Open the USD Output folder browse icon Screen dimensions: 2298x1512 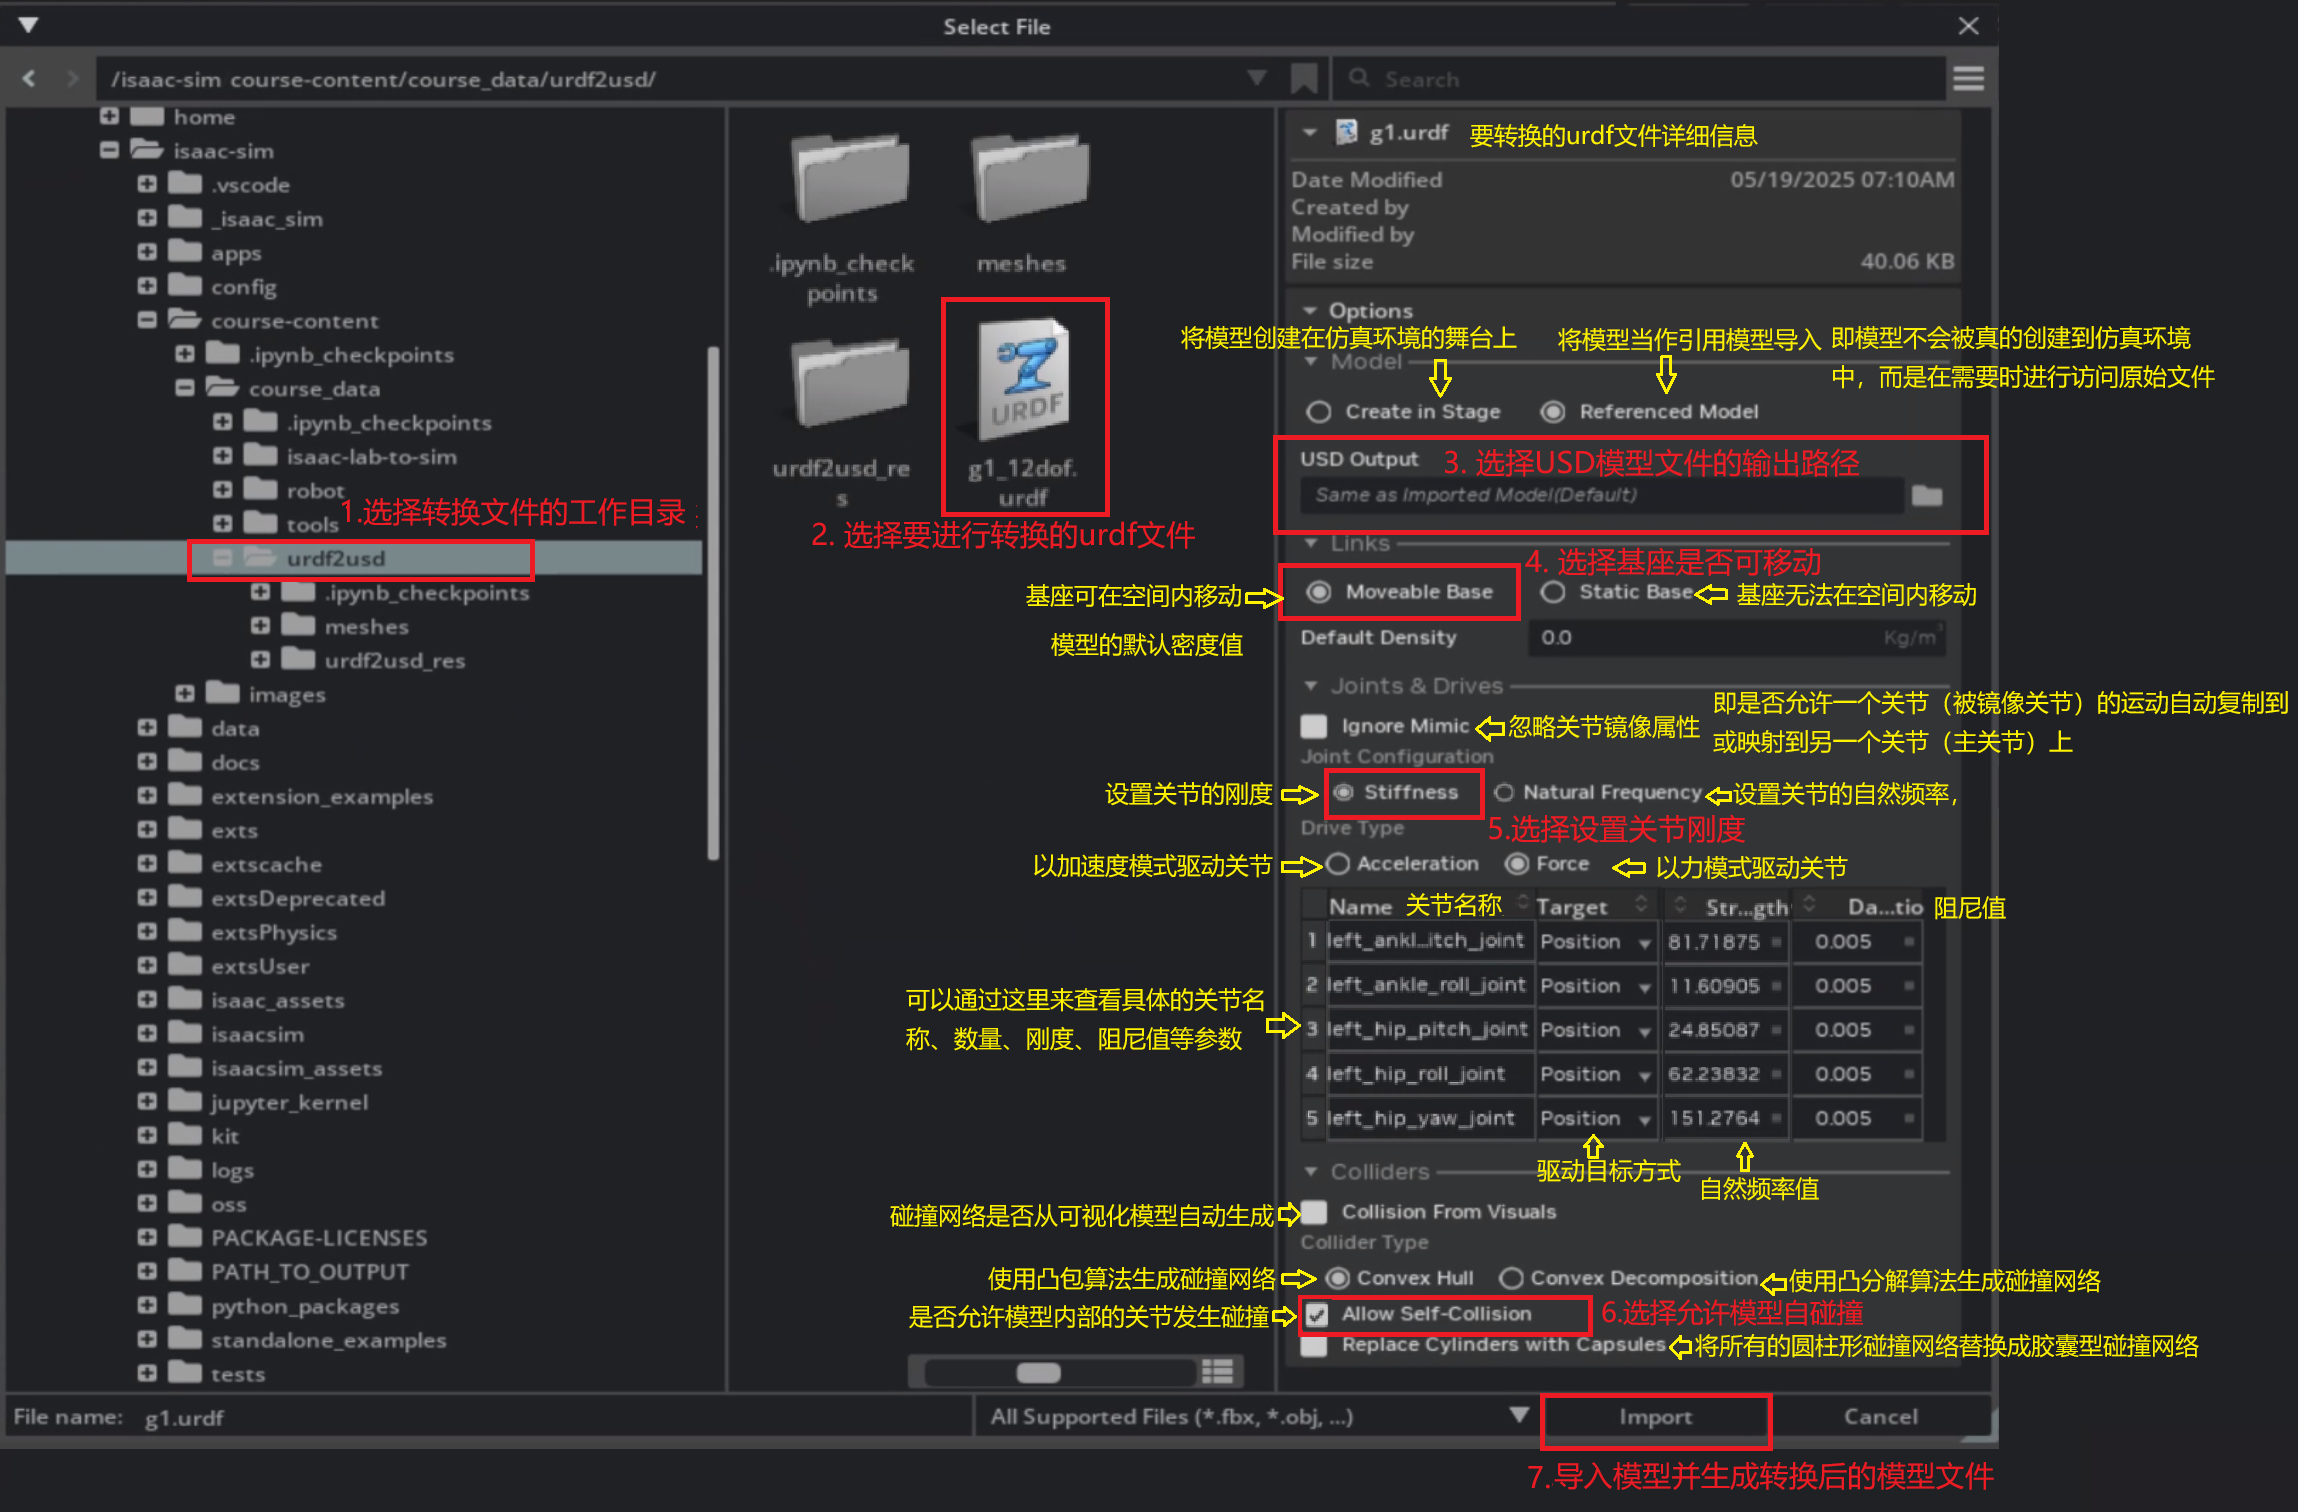pos(1926,495)
